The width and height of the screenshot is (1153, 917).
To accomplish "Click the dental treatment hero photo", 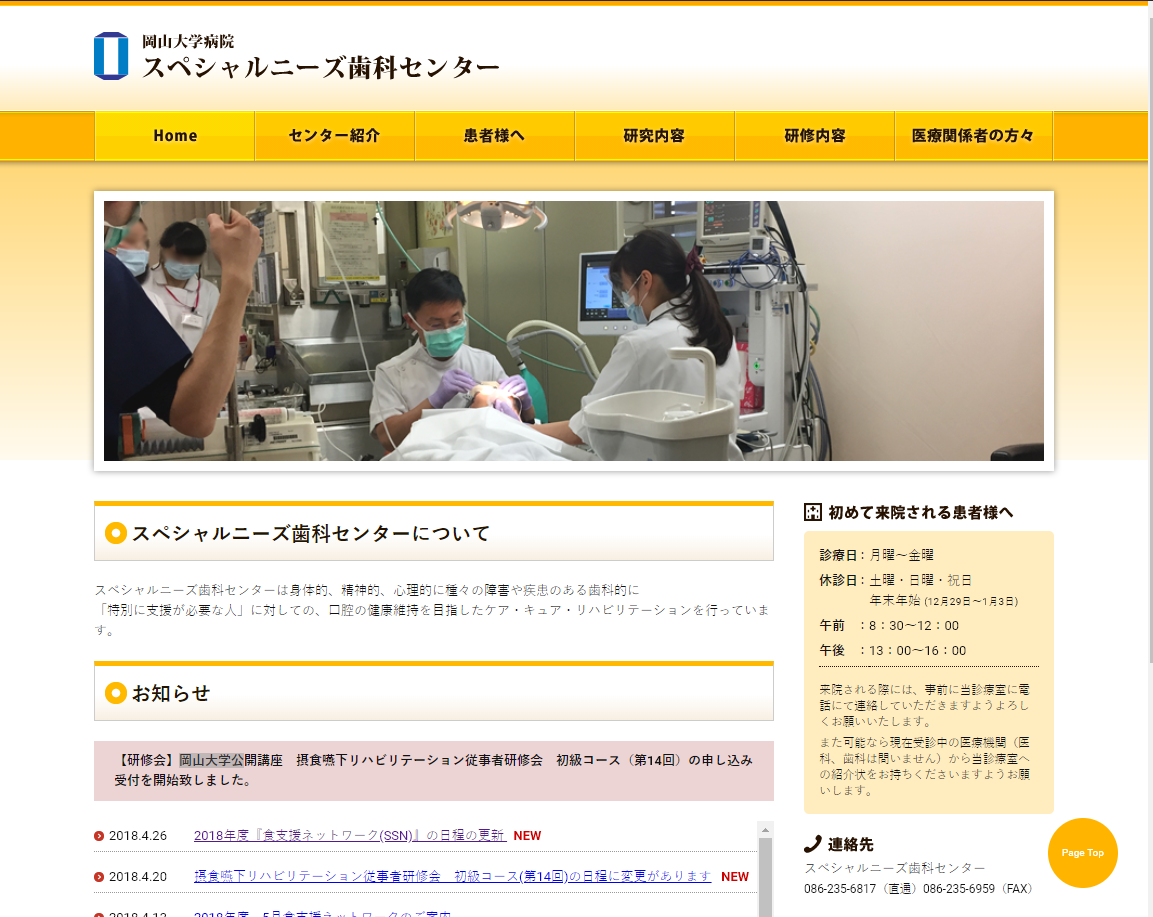I will pos(574,331).
